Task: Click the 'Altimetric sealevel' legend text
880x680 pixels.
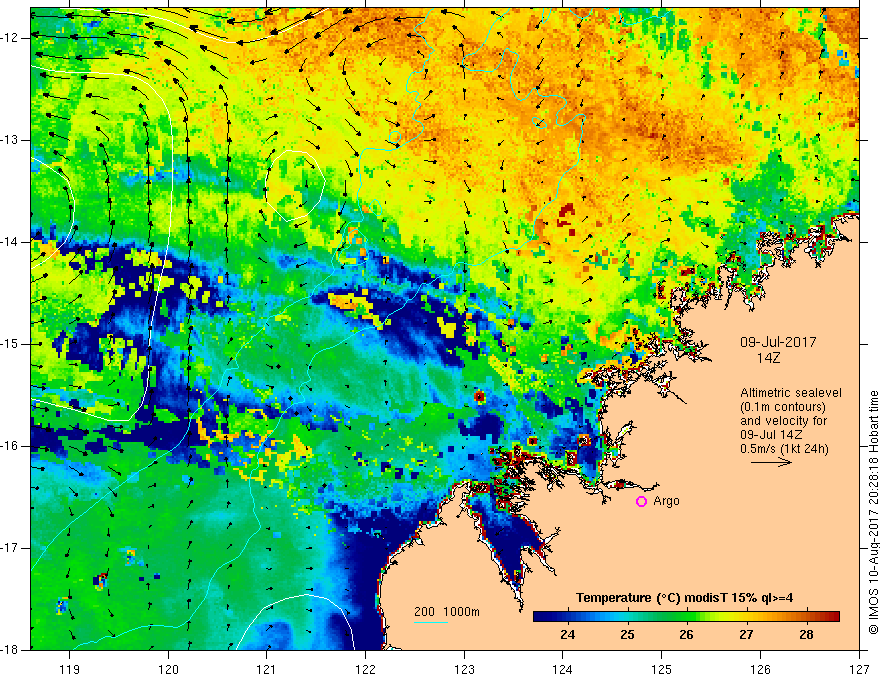Action: click(791, 393)
